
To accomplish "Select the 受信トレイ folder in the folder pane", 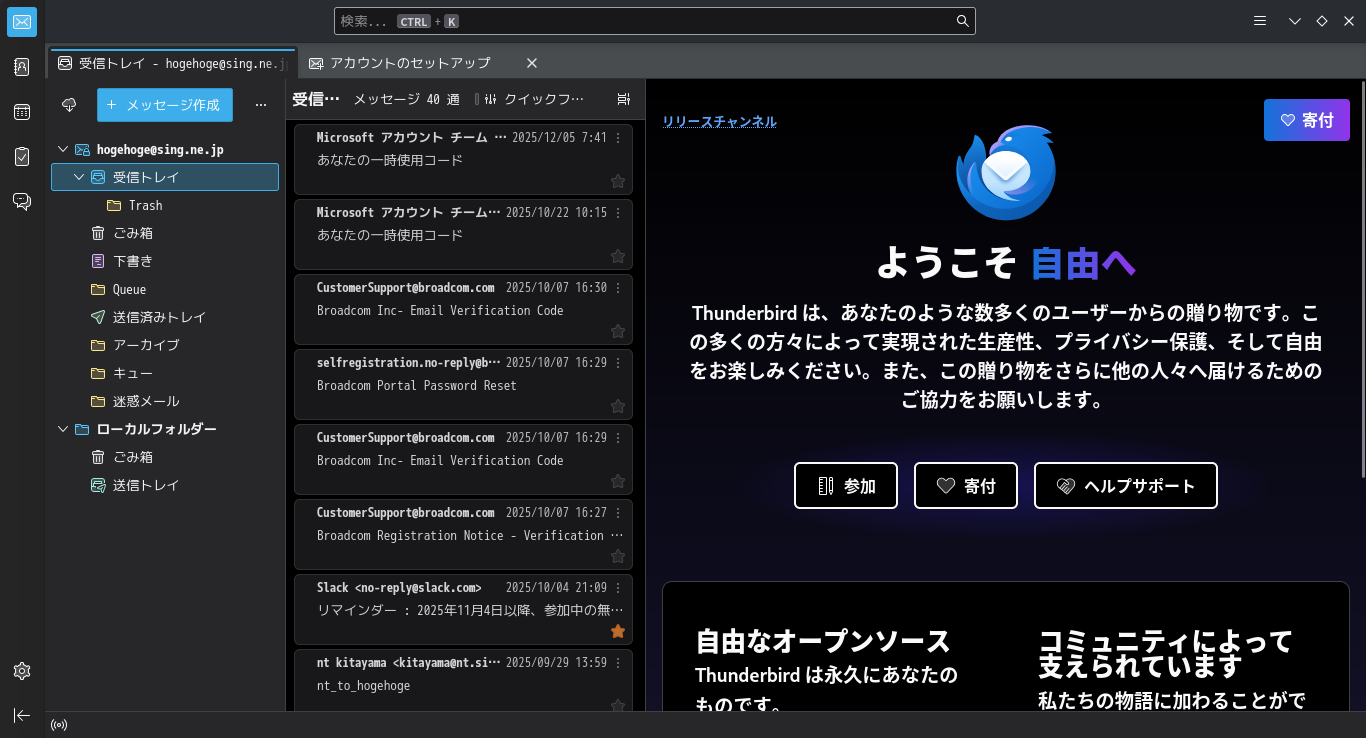I will [165, 177].
